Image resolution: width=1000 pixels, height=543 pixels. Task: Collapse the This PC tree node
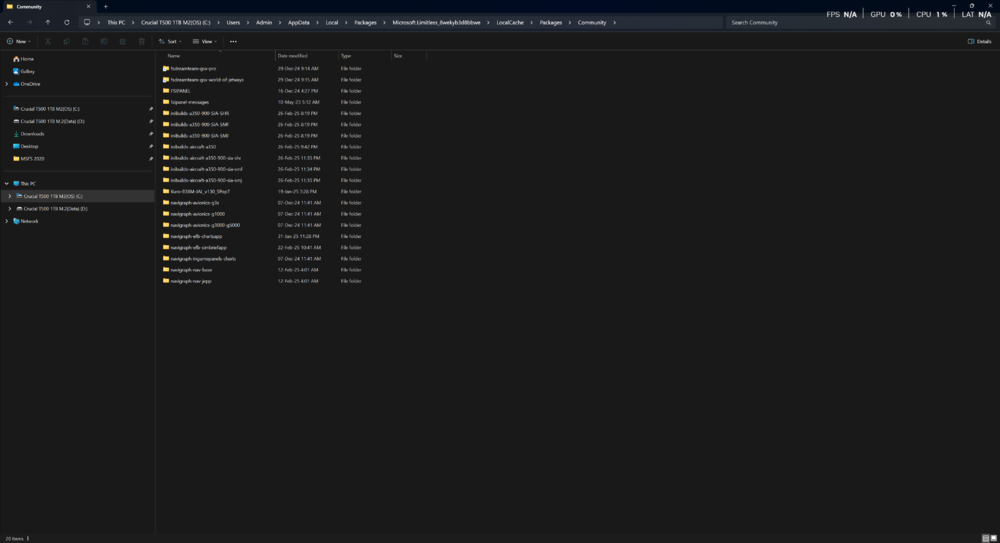point(6,184)
